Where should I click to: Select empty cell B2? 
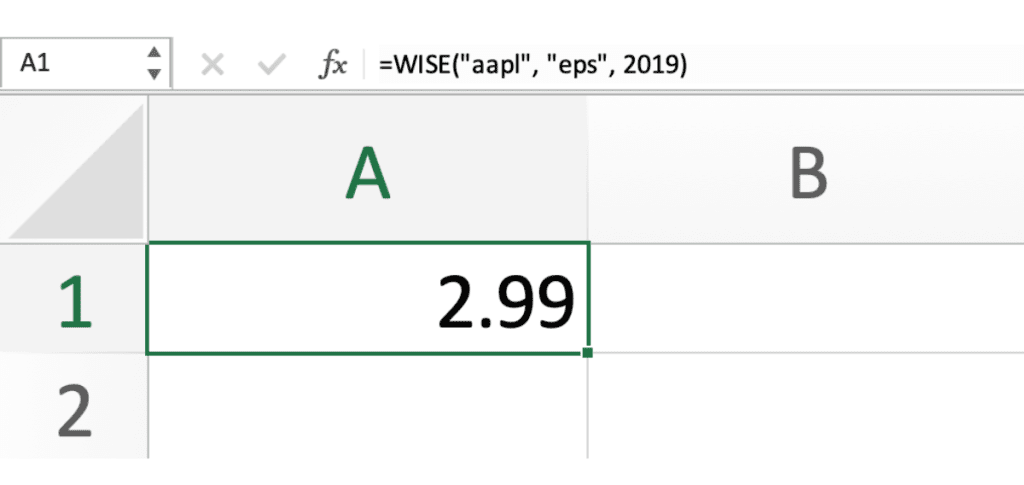[806, 406]
